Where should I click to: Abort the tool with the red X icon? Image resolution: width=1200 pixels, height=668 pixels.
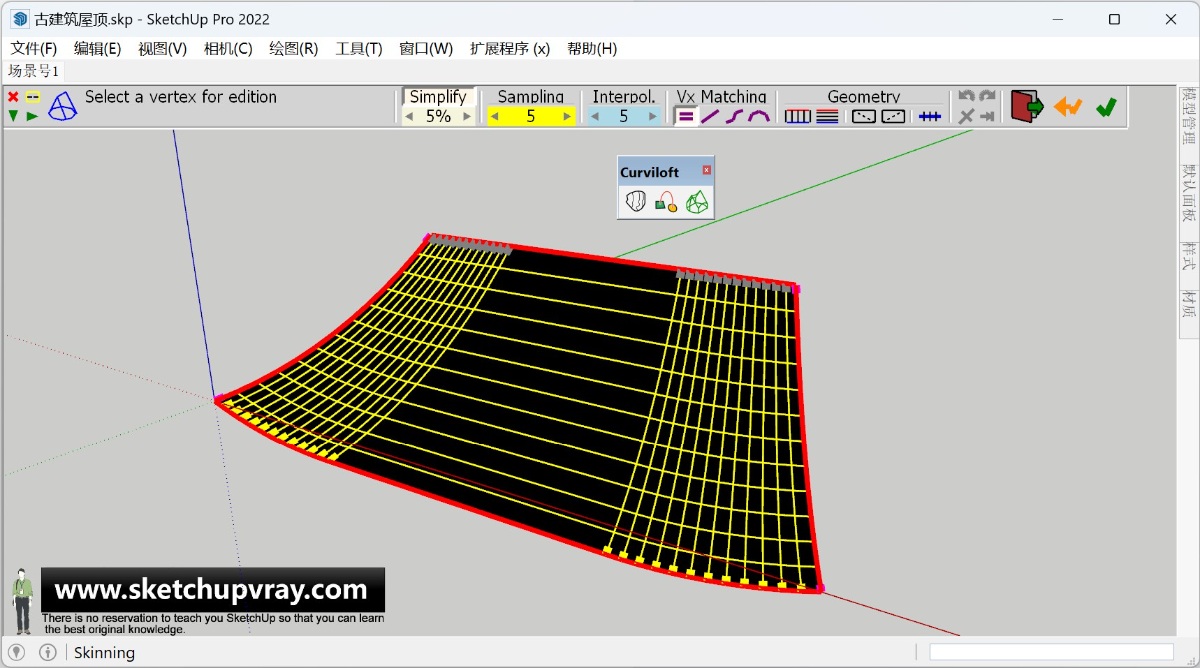(12, 97)
